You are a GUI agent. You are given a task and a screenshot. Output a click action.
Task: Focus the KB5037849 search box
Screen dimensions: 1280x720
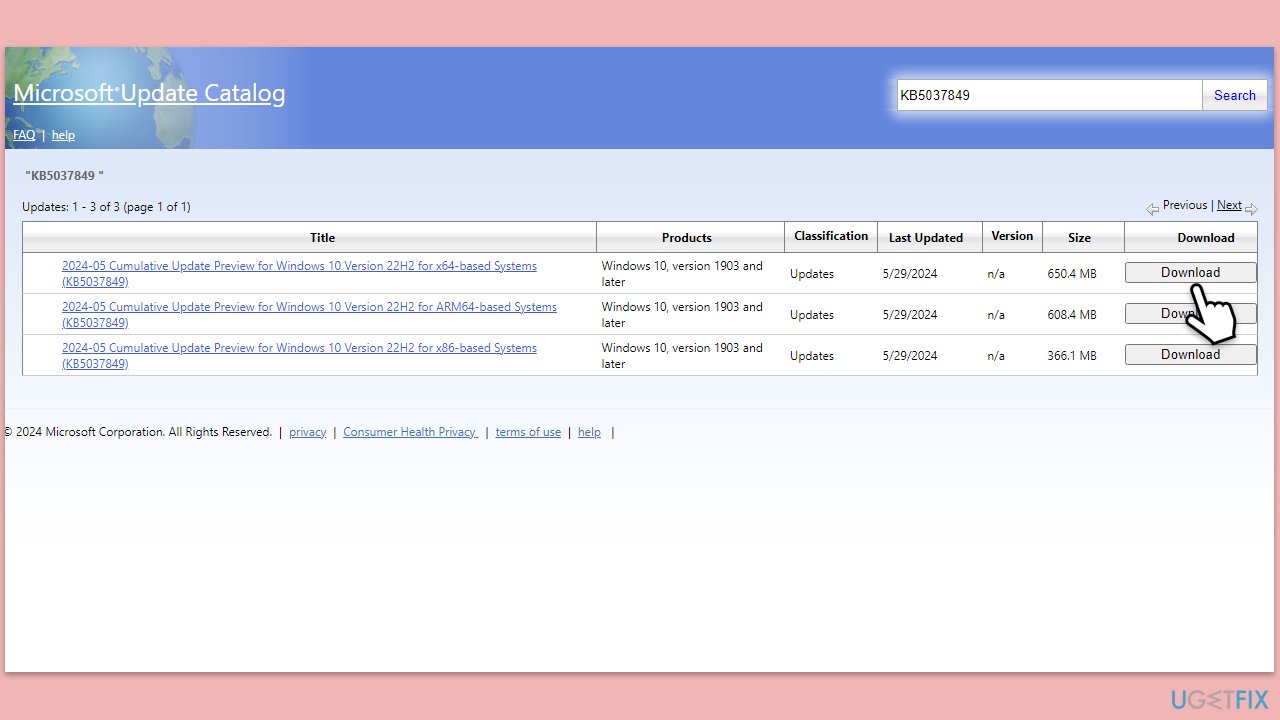pyautogui.click(x=1049, y=95)
